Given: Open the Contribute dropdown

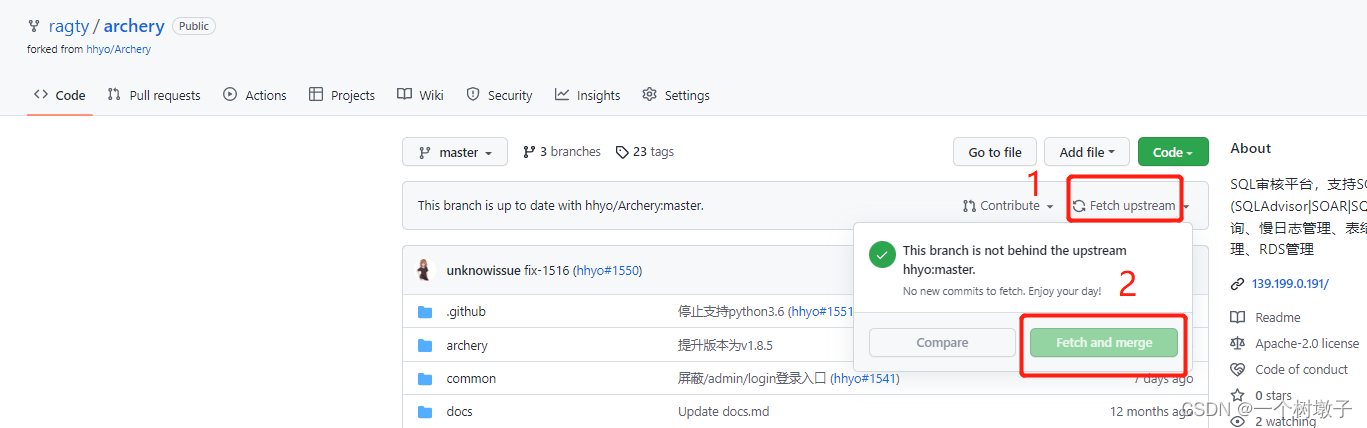Looking at the screenshot, I should [1008, 206].
